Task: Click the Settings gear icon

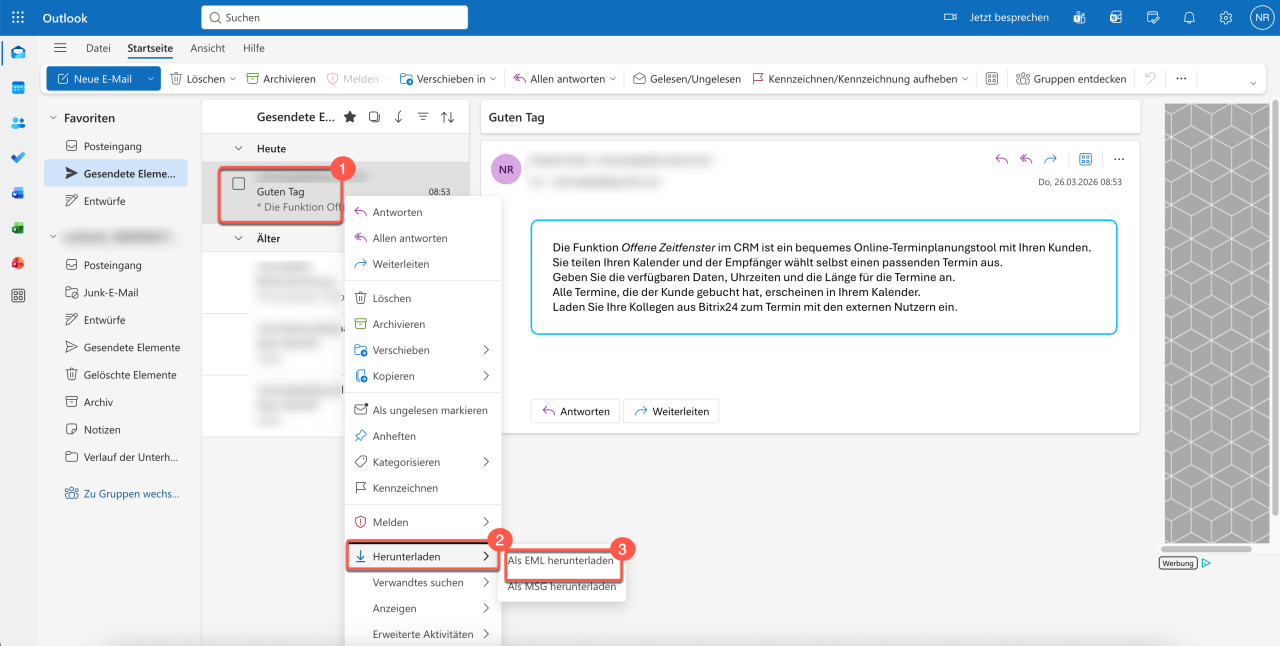Action: click(x=1225, y=18)
